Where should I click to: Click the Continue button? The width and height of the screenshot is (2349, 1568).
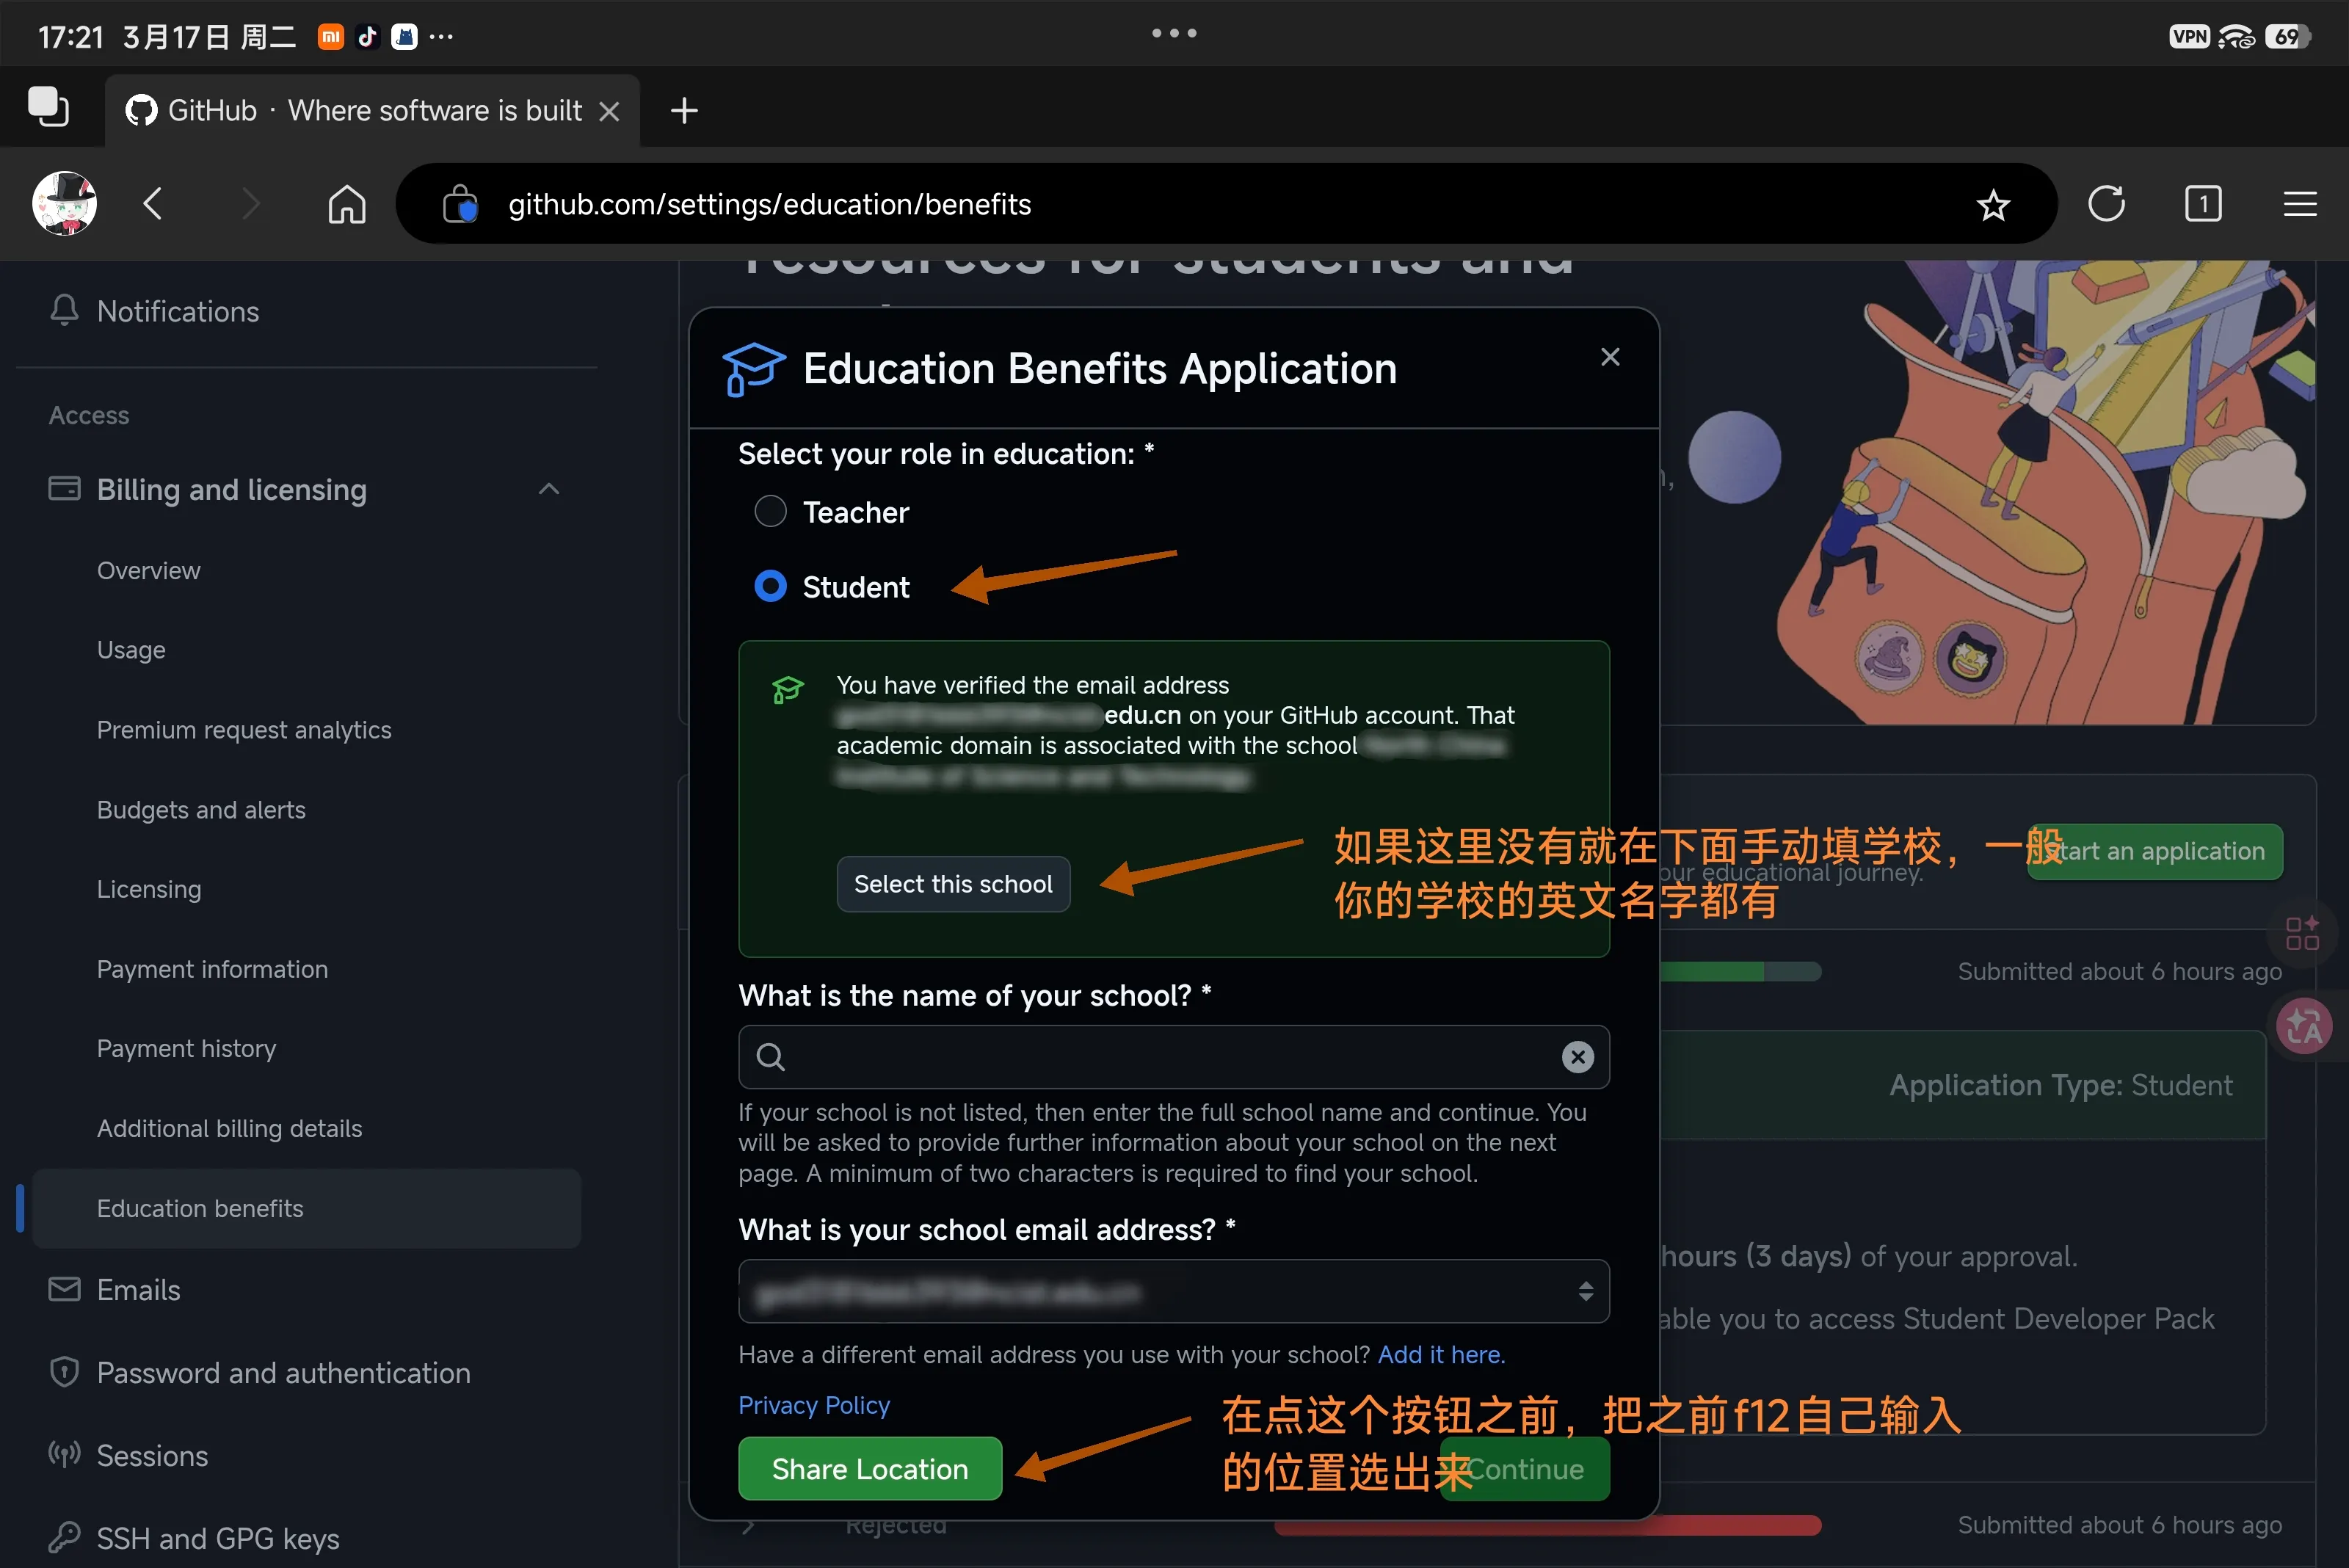(1525, 1470)
